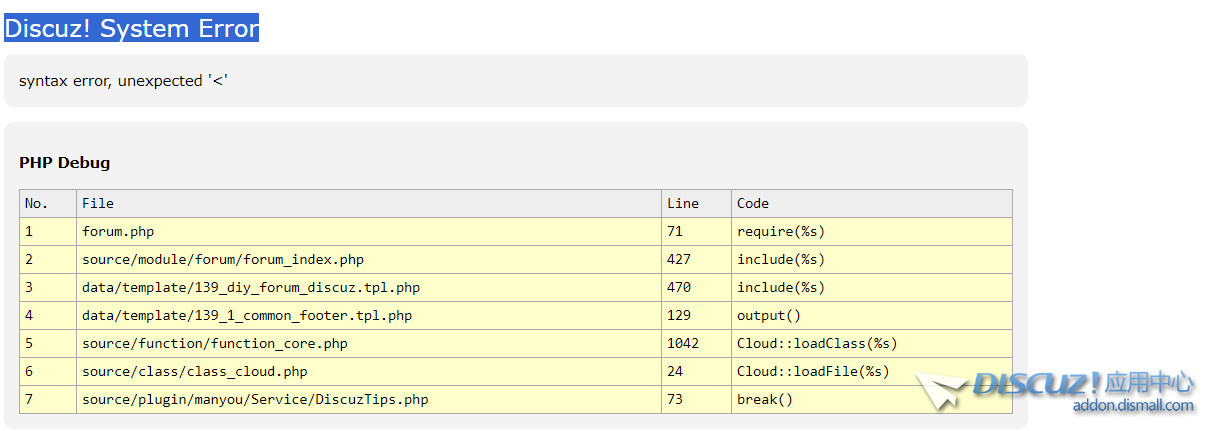This screenshot has height=431, width=1212.
Task: Click row number 2 in the No. column
Action: tap(48, 259)
